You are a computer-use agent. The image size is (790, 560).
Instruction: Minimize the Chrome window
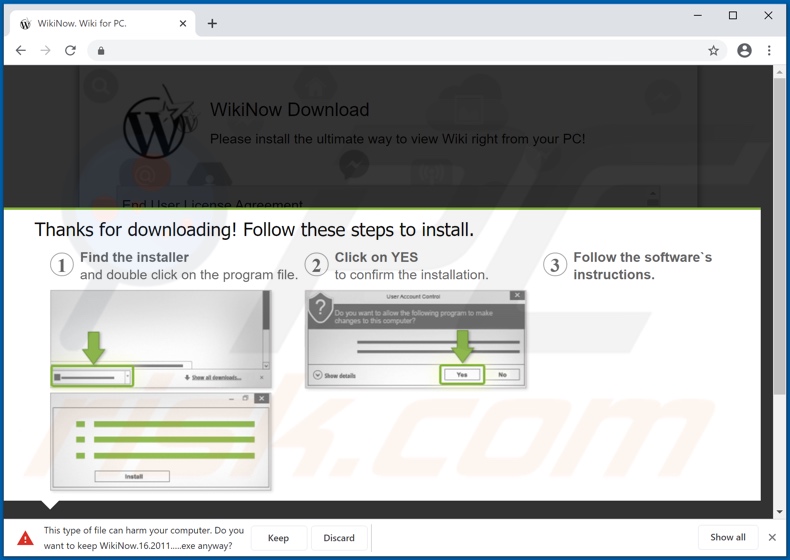(x=698, y=16)
